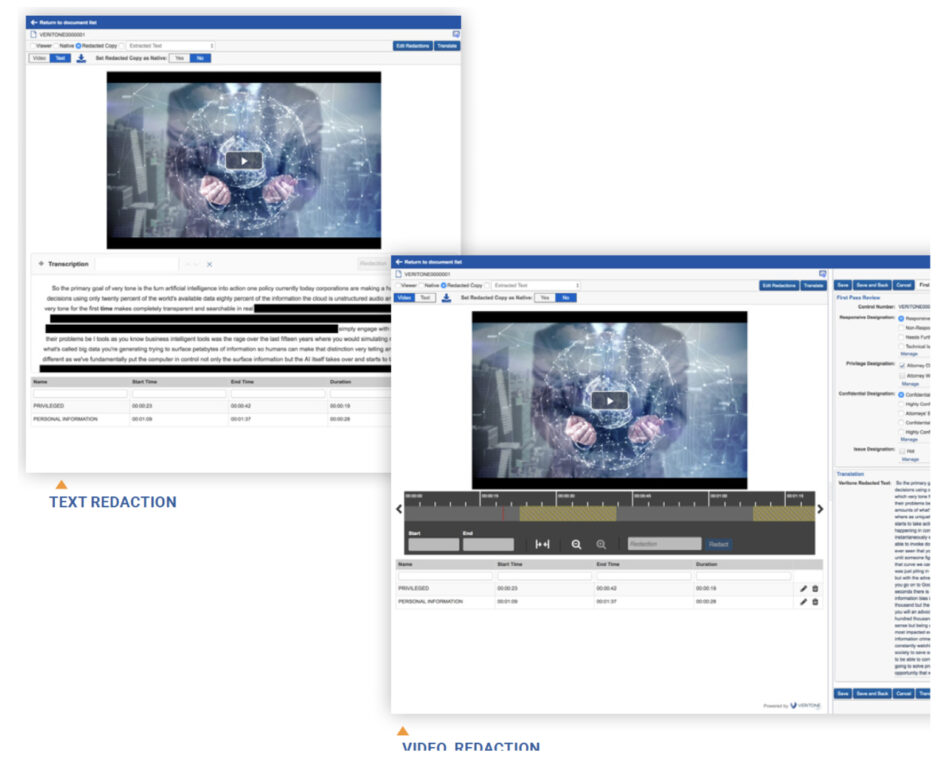Zoom out the redaction timeline
This screenshot has height=764, width=950.
coord(576,544)
